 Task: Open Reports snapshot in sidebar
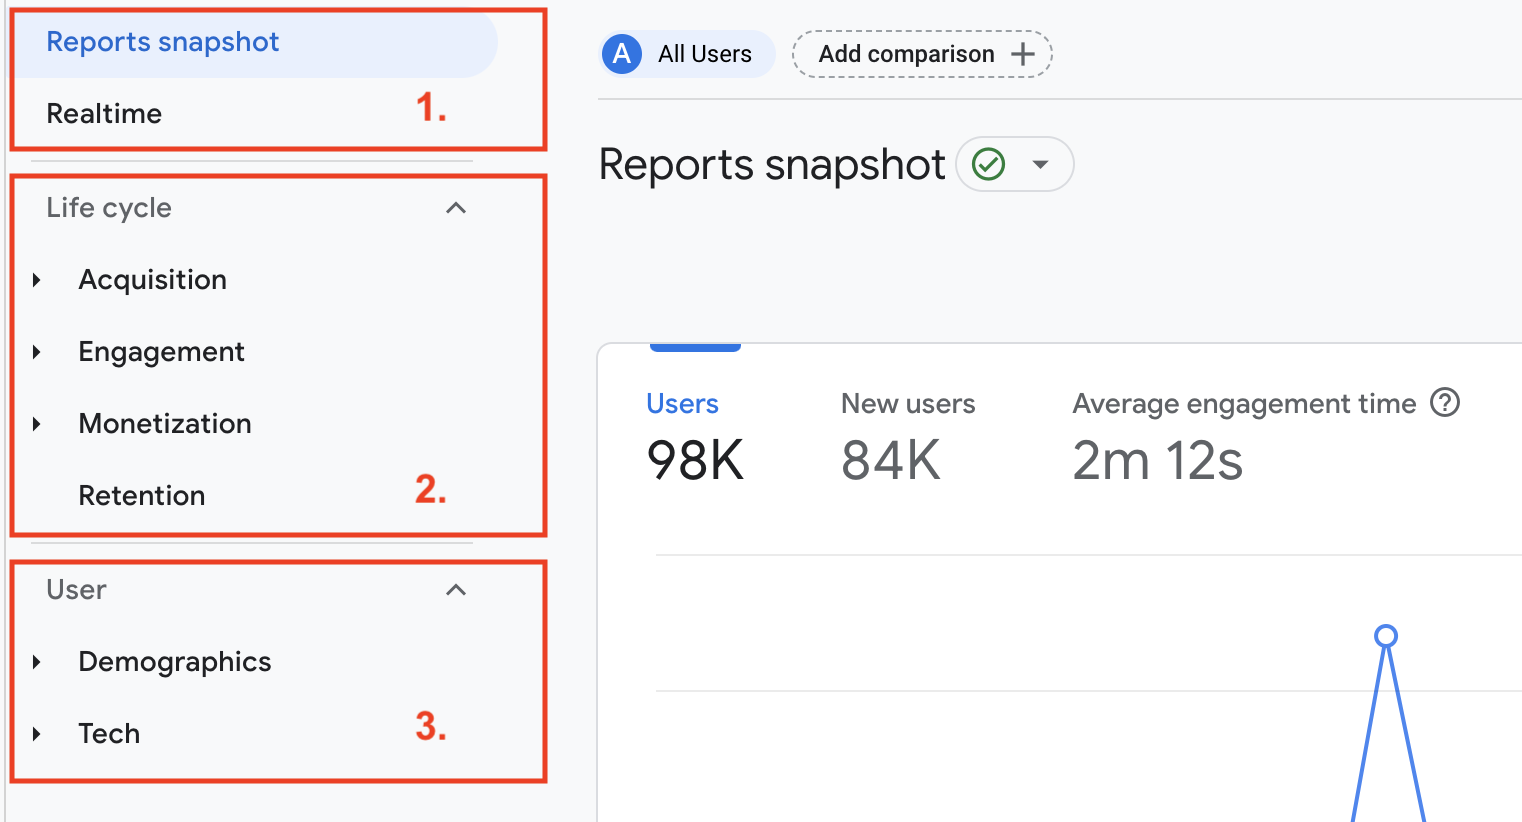coord(163,42)
